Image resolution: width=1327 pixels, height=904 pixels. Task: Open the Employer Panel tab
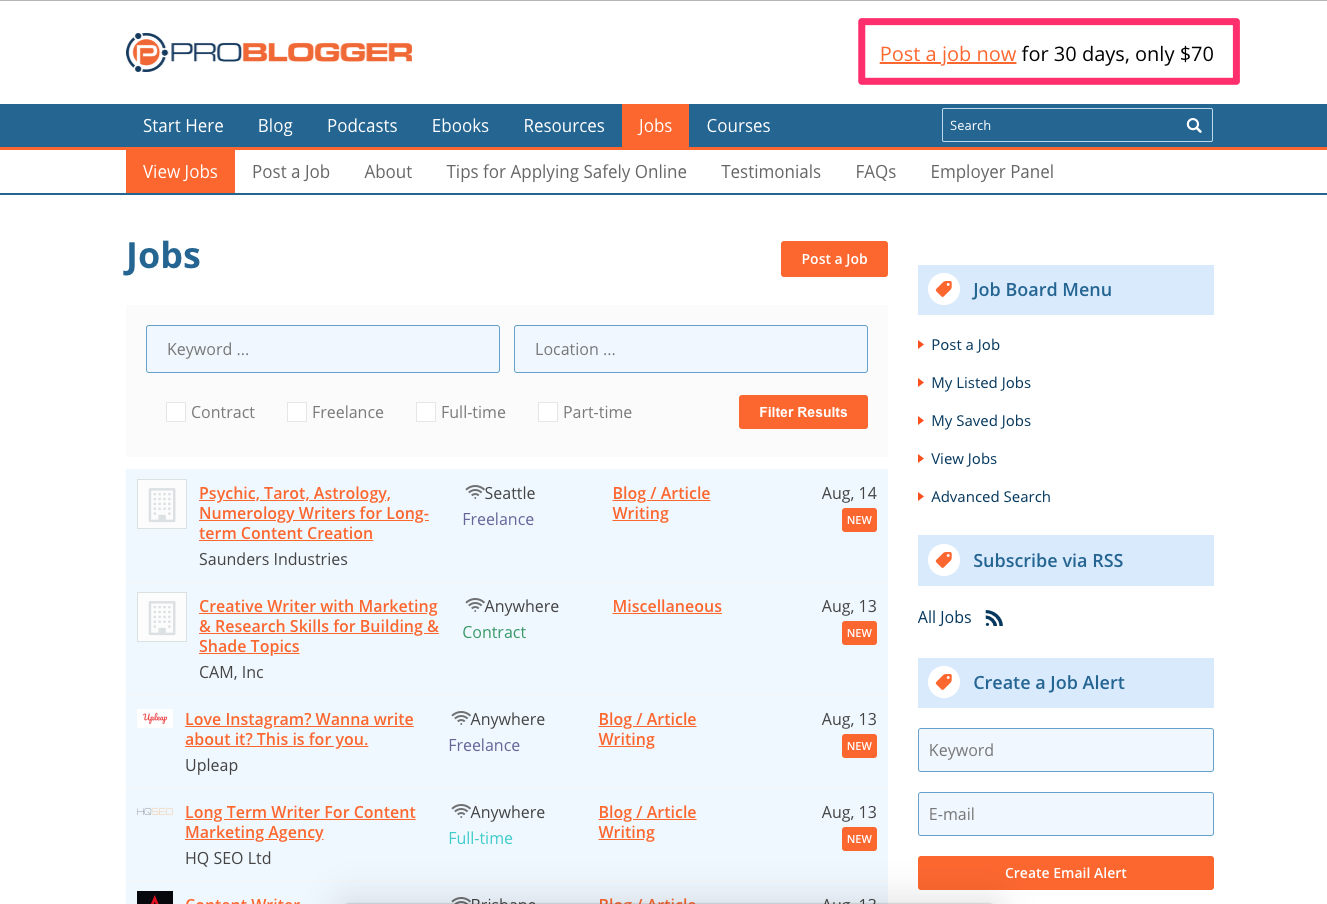pos(992,172)
